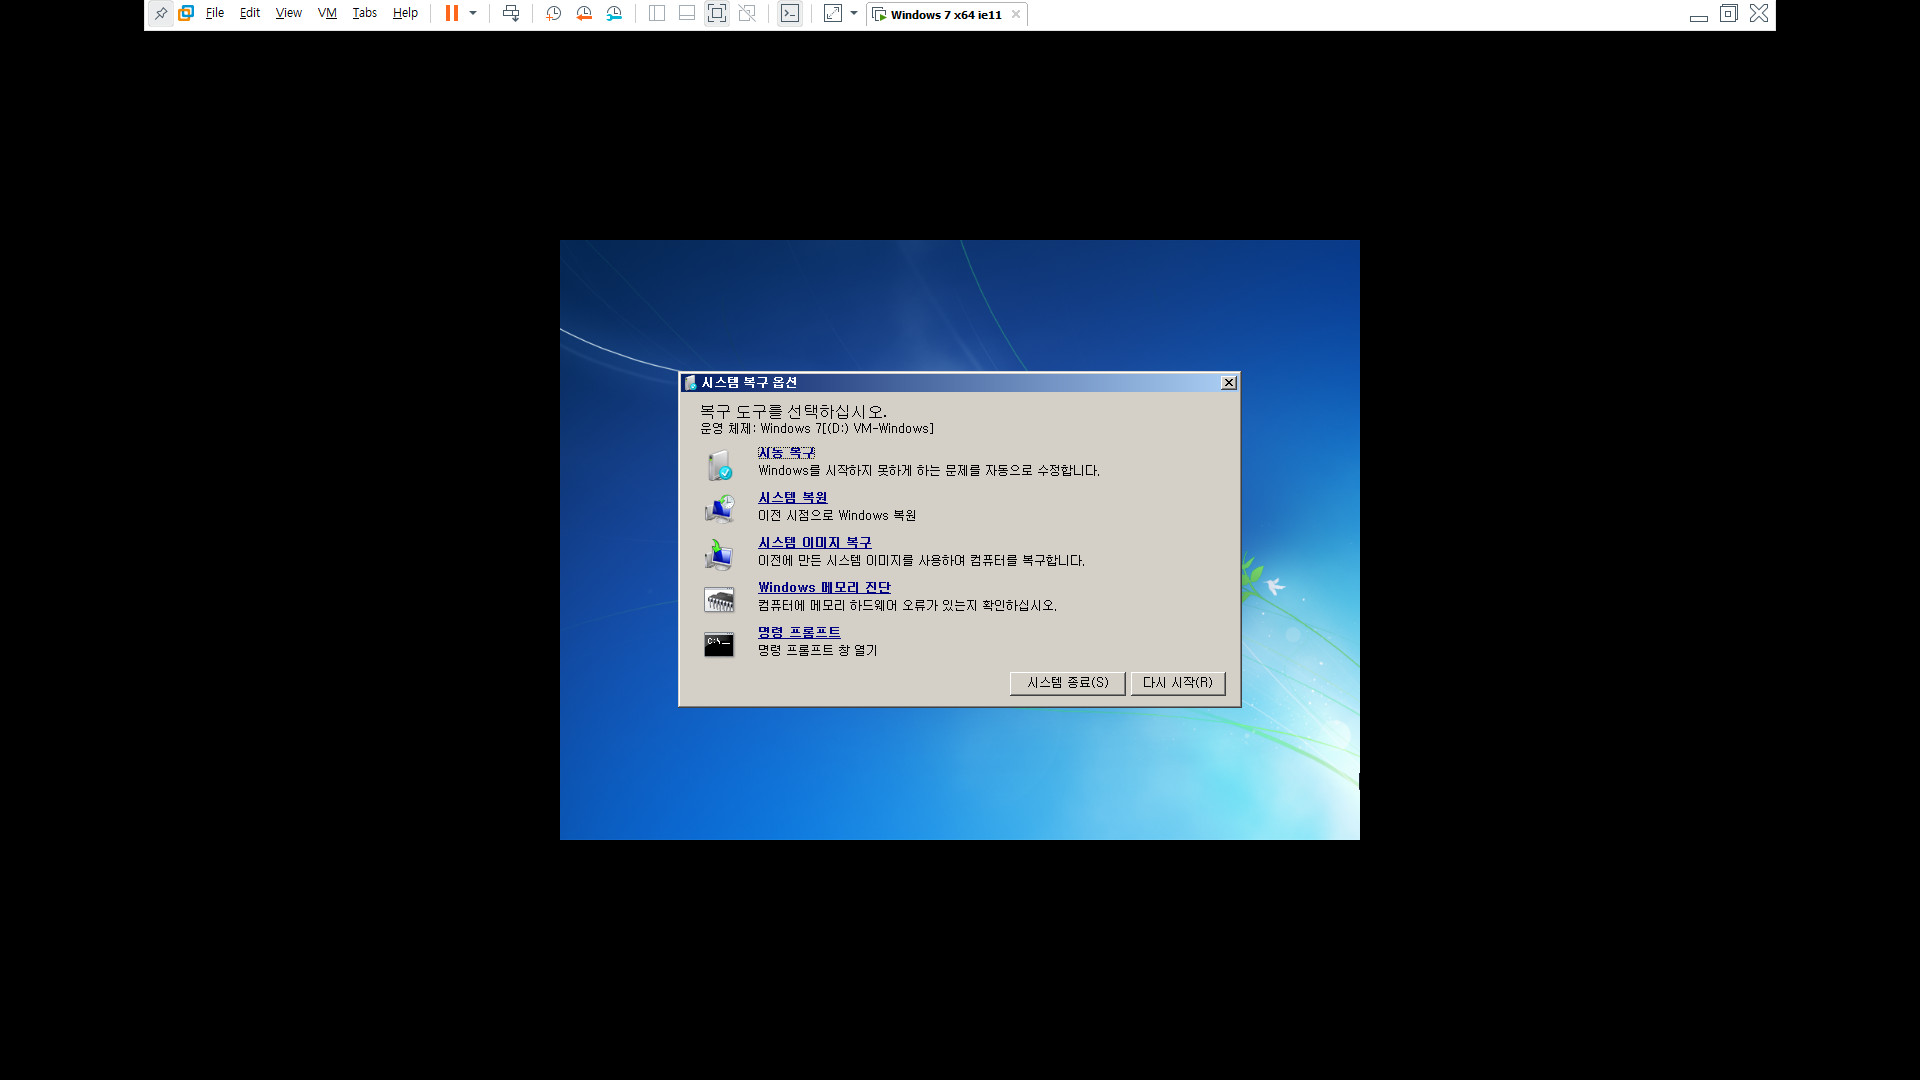Toggle the library sidebar view
The height and width of the screenshot is (1080, 1920).
pos(657,14)
